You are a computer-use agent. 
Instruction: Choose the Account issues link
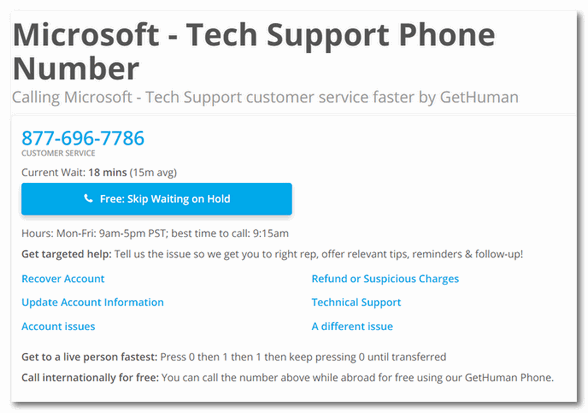coord(58,326)
